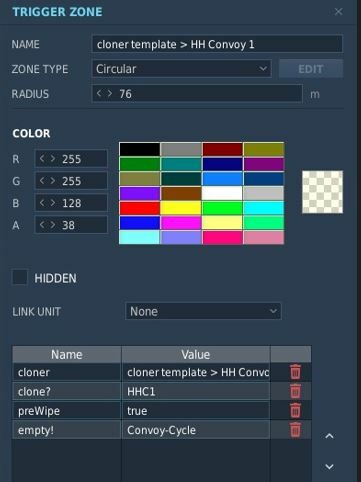Increase the G color value
The width and height of the screenshot is (361, 482).
53,181
